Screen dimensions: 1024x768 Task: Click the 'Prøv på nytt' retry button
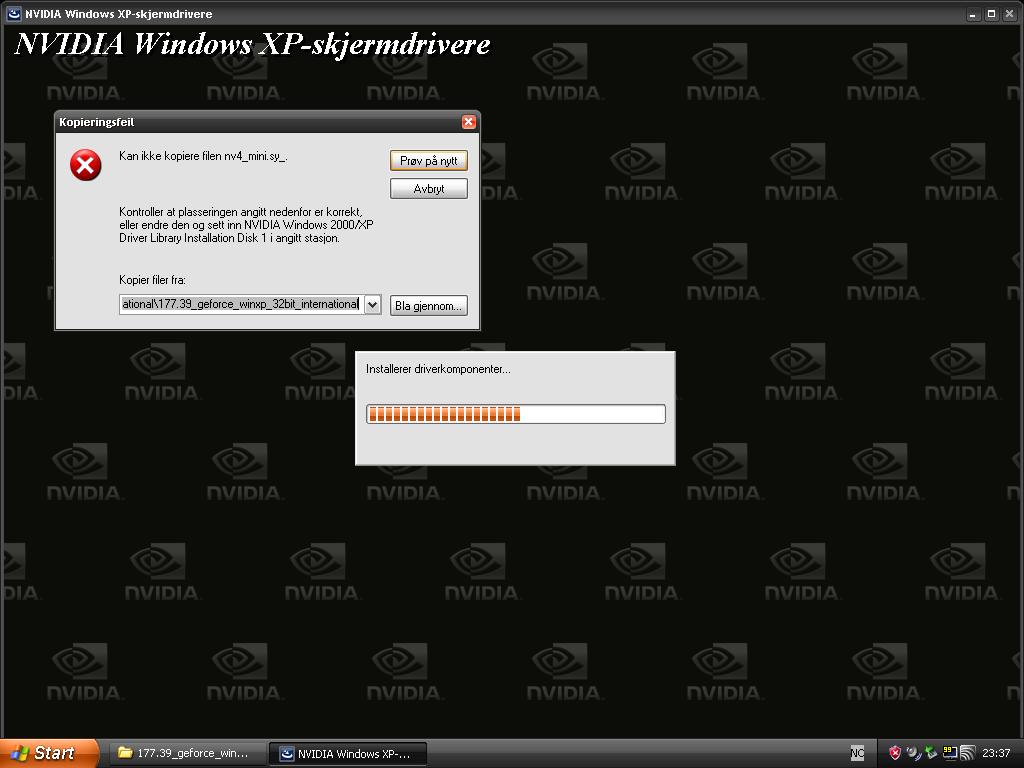(x=428, y=161)
